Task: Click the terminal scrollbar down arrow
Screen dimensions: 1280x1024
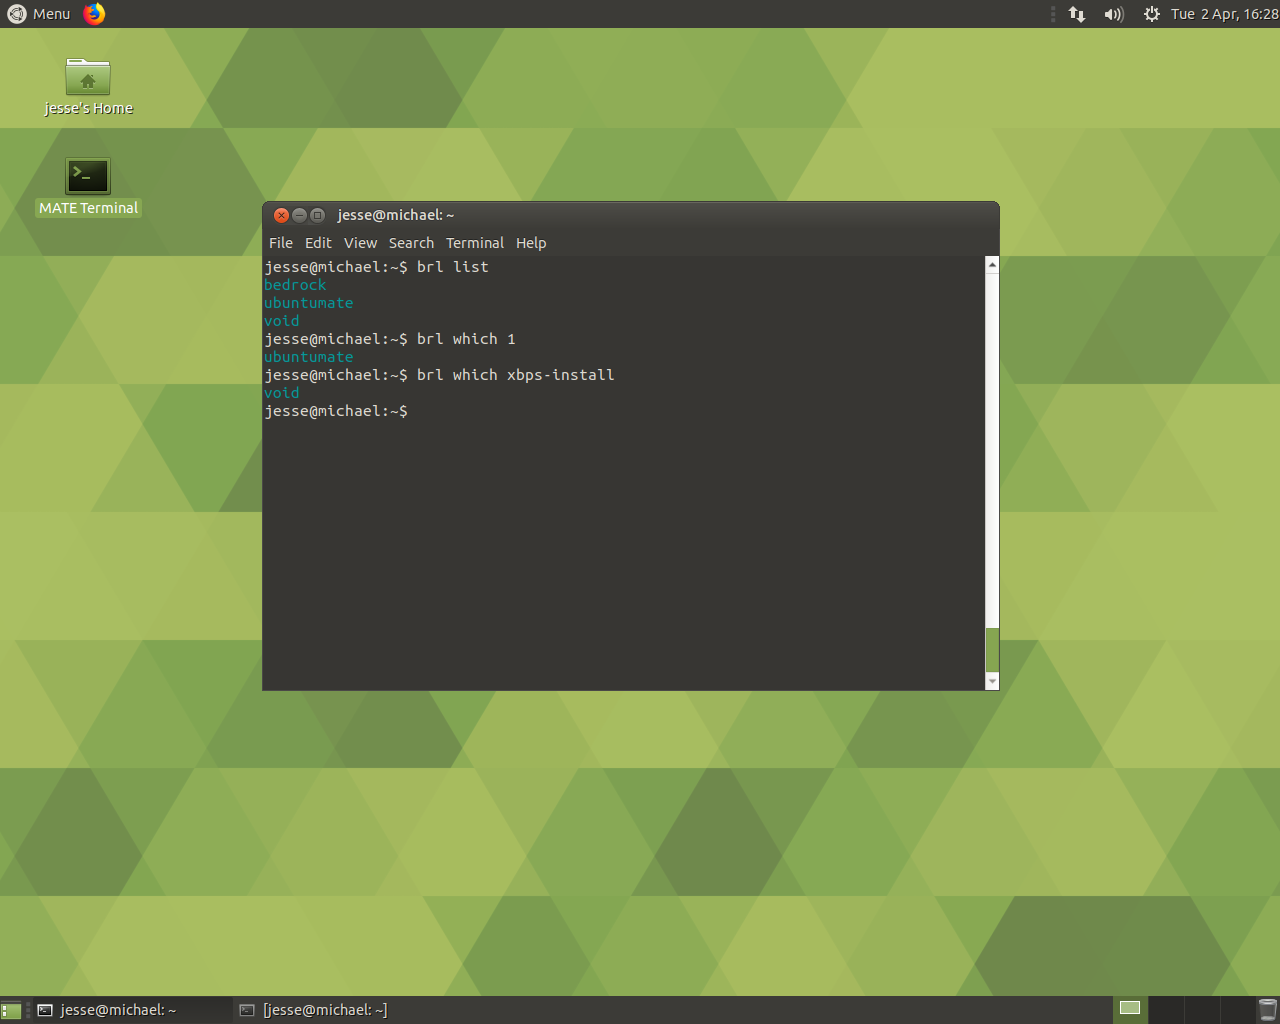Action: coord(992,681)
